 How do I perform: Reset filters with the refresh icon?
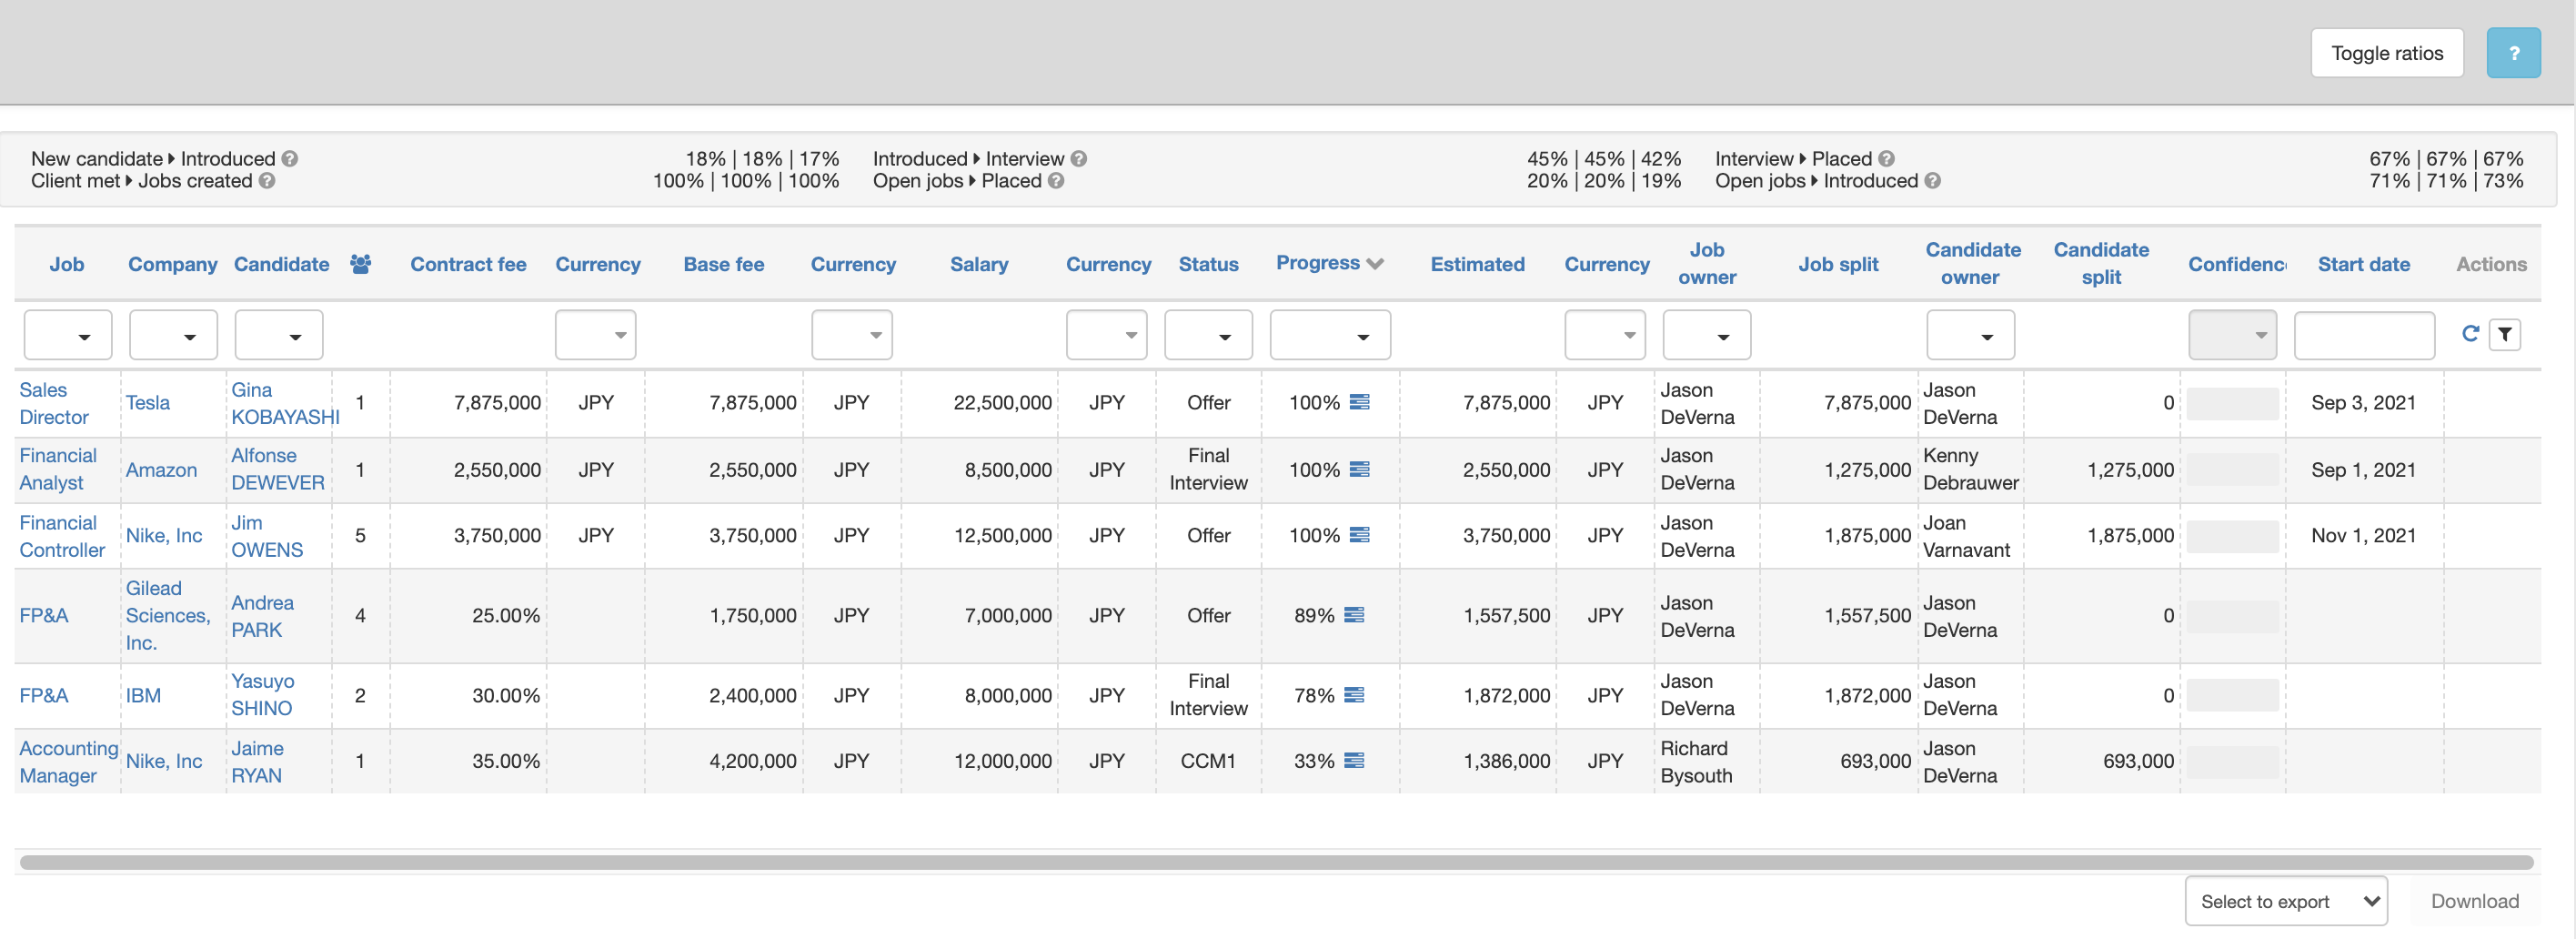coord(2470,334)
